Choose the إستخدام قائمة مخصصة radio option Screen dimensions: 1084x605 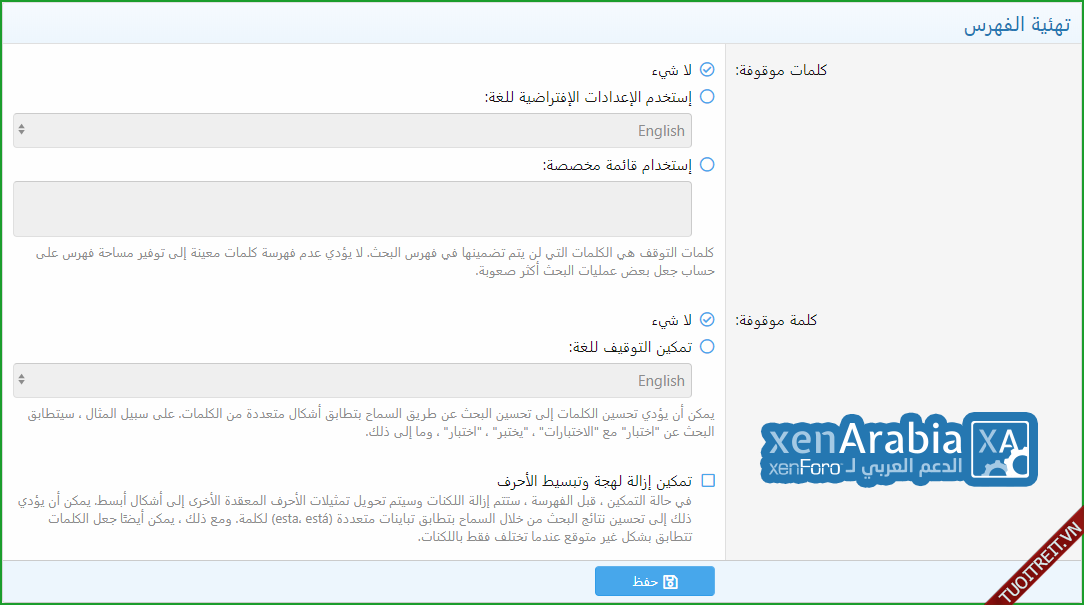[707, 165]
